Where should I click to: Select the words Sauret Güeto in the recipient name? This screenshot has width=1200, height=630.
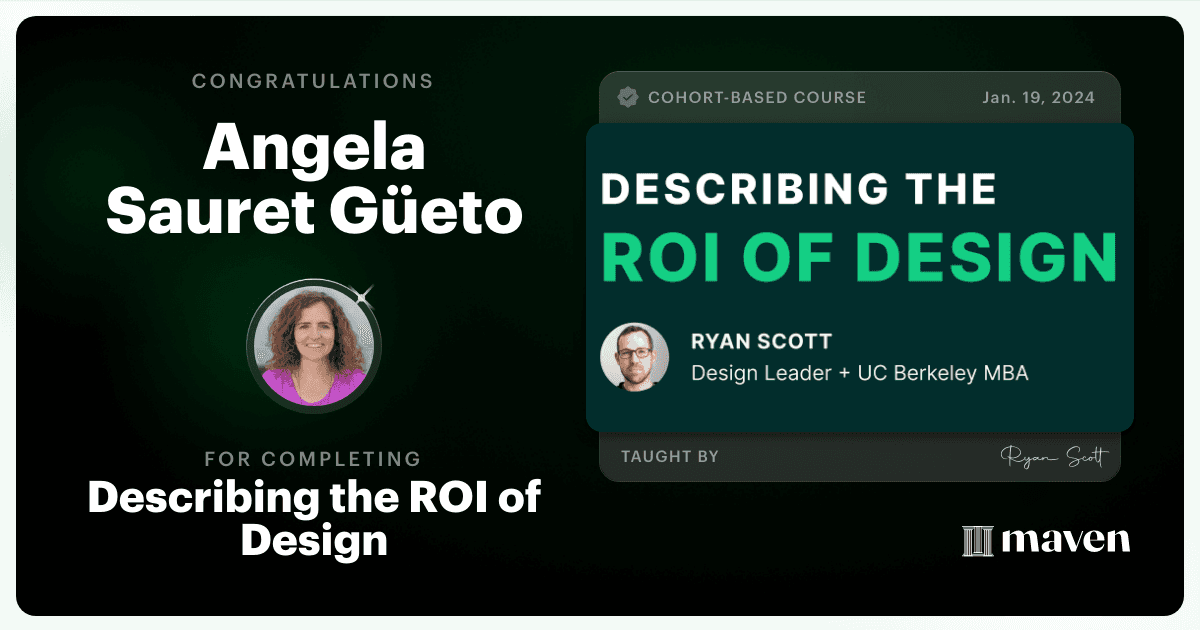314,212
